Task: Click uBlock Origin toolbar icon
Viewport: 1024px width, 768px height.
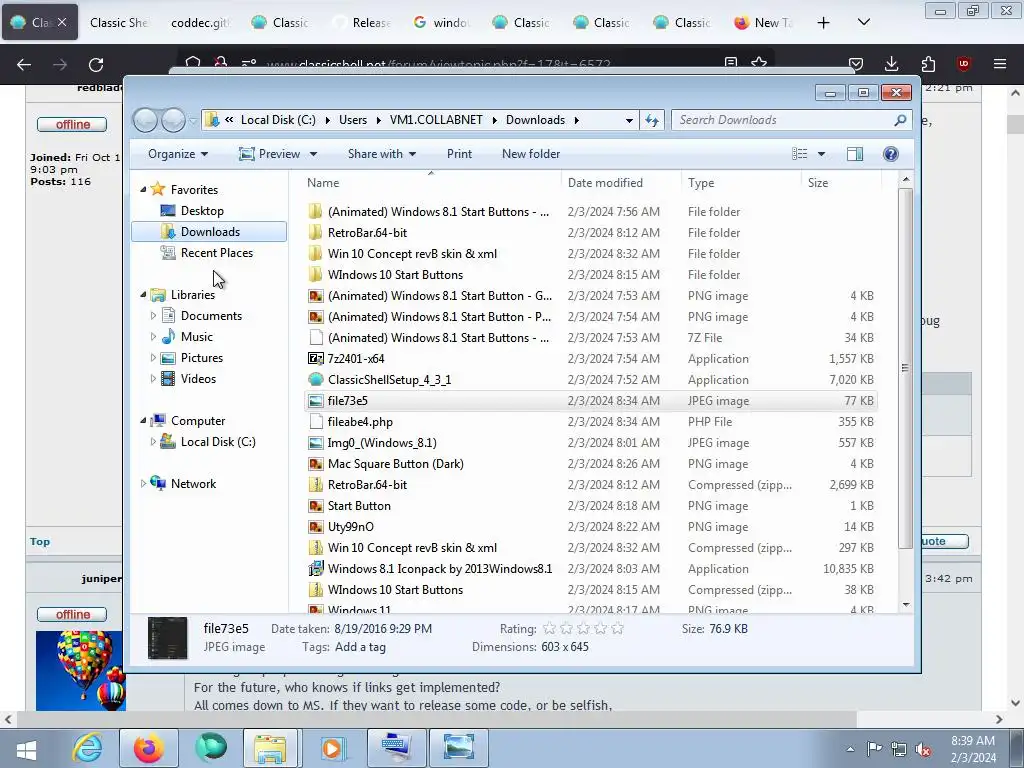Action: coord(964,64)
